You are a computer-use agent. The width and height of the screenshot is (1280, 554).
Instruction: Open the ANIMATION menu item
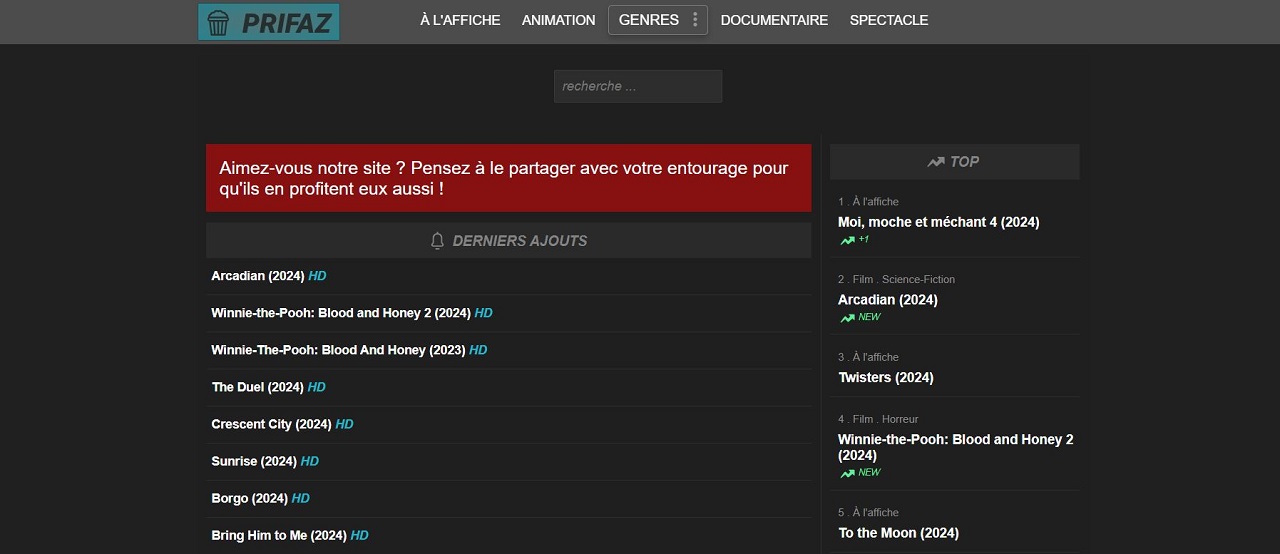[558, 20]
